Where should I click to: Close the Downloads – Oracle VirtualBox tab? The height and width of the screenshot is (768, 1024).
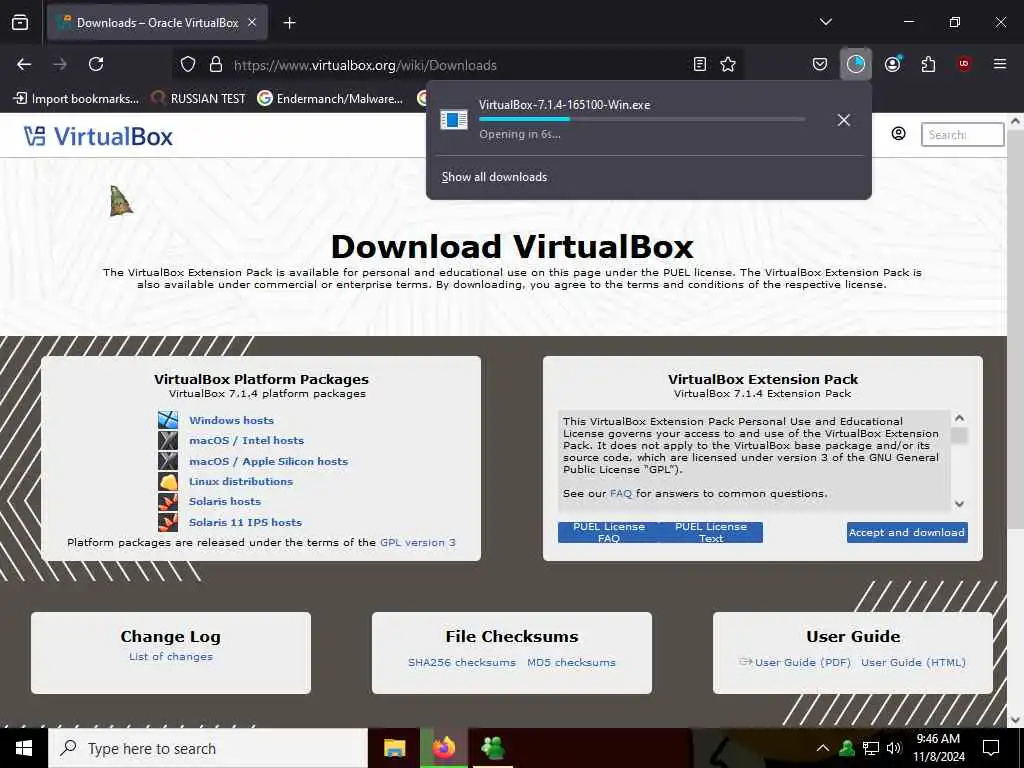click(252, 23)
